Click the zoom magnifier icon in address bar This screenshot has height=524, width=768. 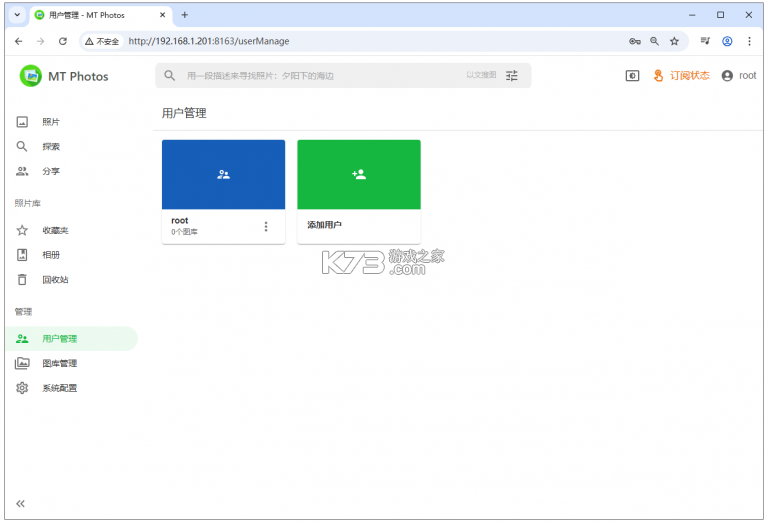[654, 41]
